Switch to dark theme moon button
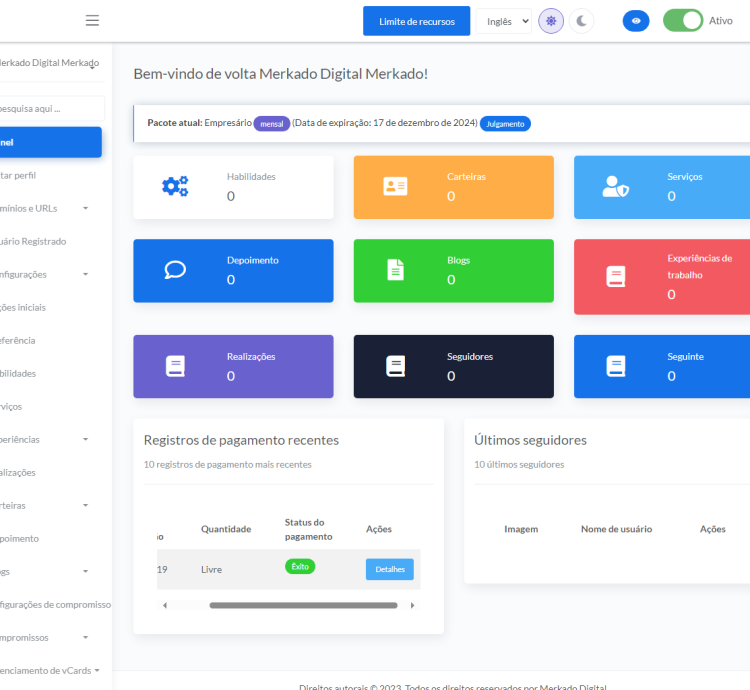Screen dimensions: 750x690 pos(582,21)
